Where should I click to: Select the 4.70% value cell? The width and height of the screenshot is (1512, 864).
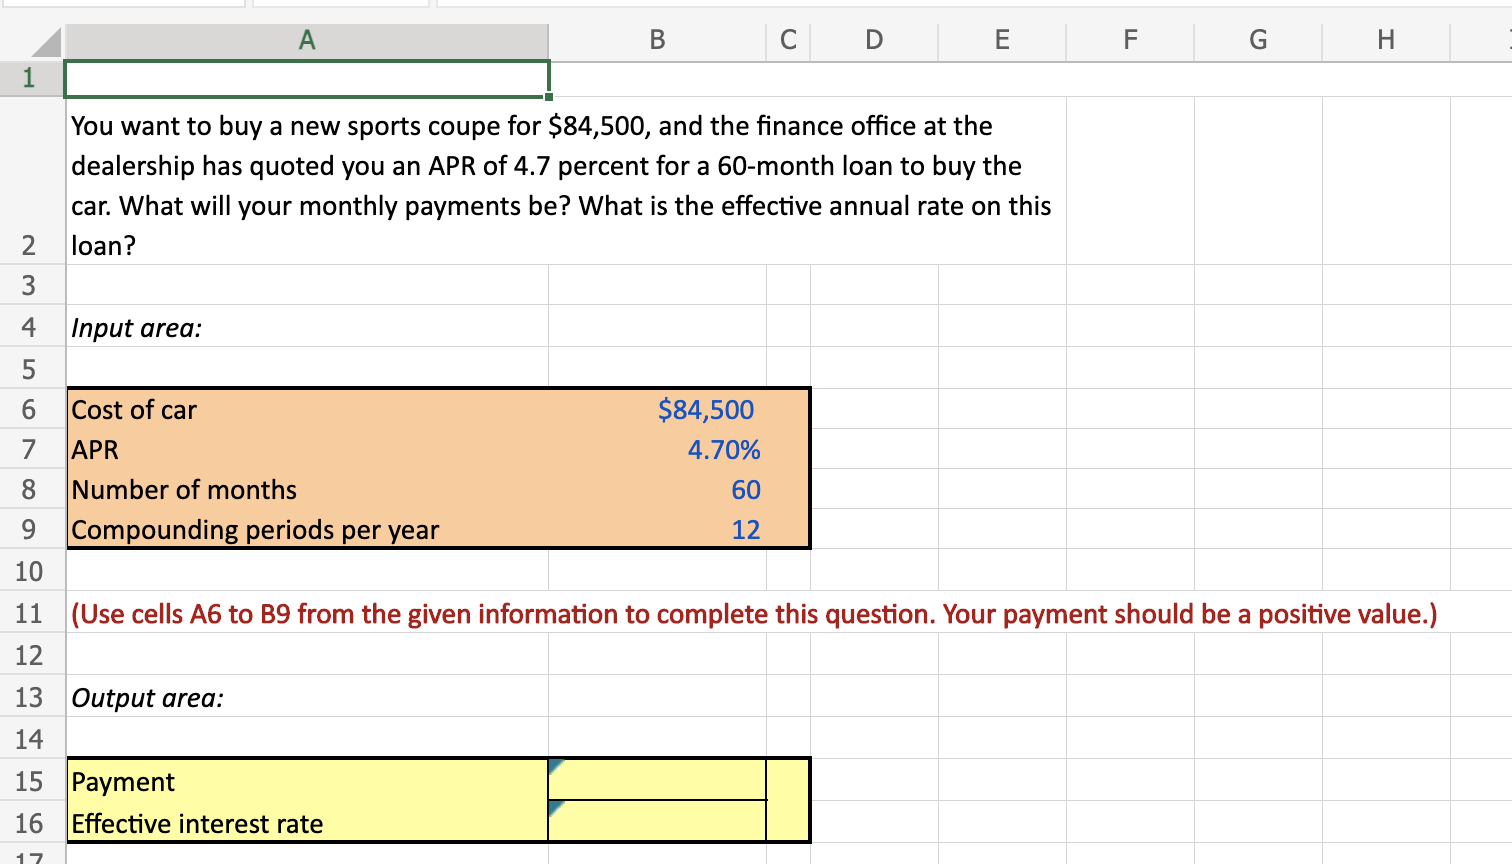pyautogui.click(x=657, y=449)
